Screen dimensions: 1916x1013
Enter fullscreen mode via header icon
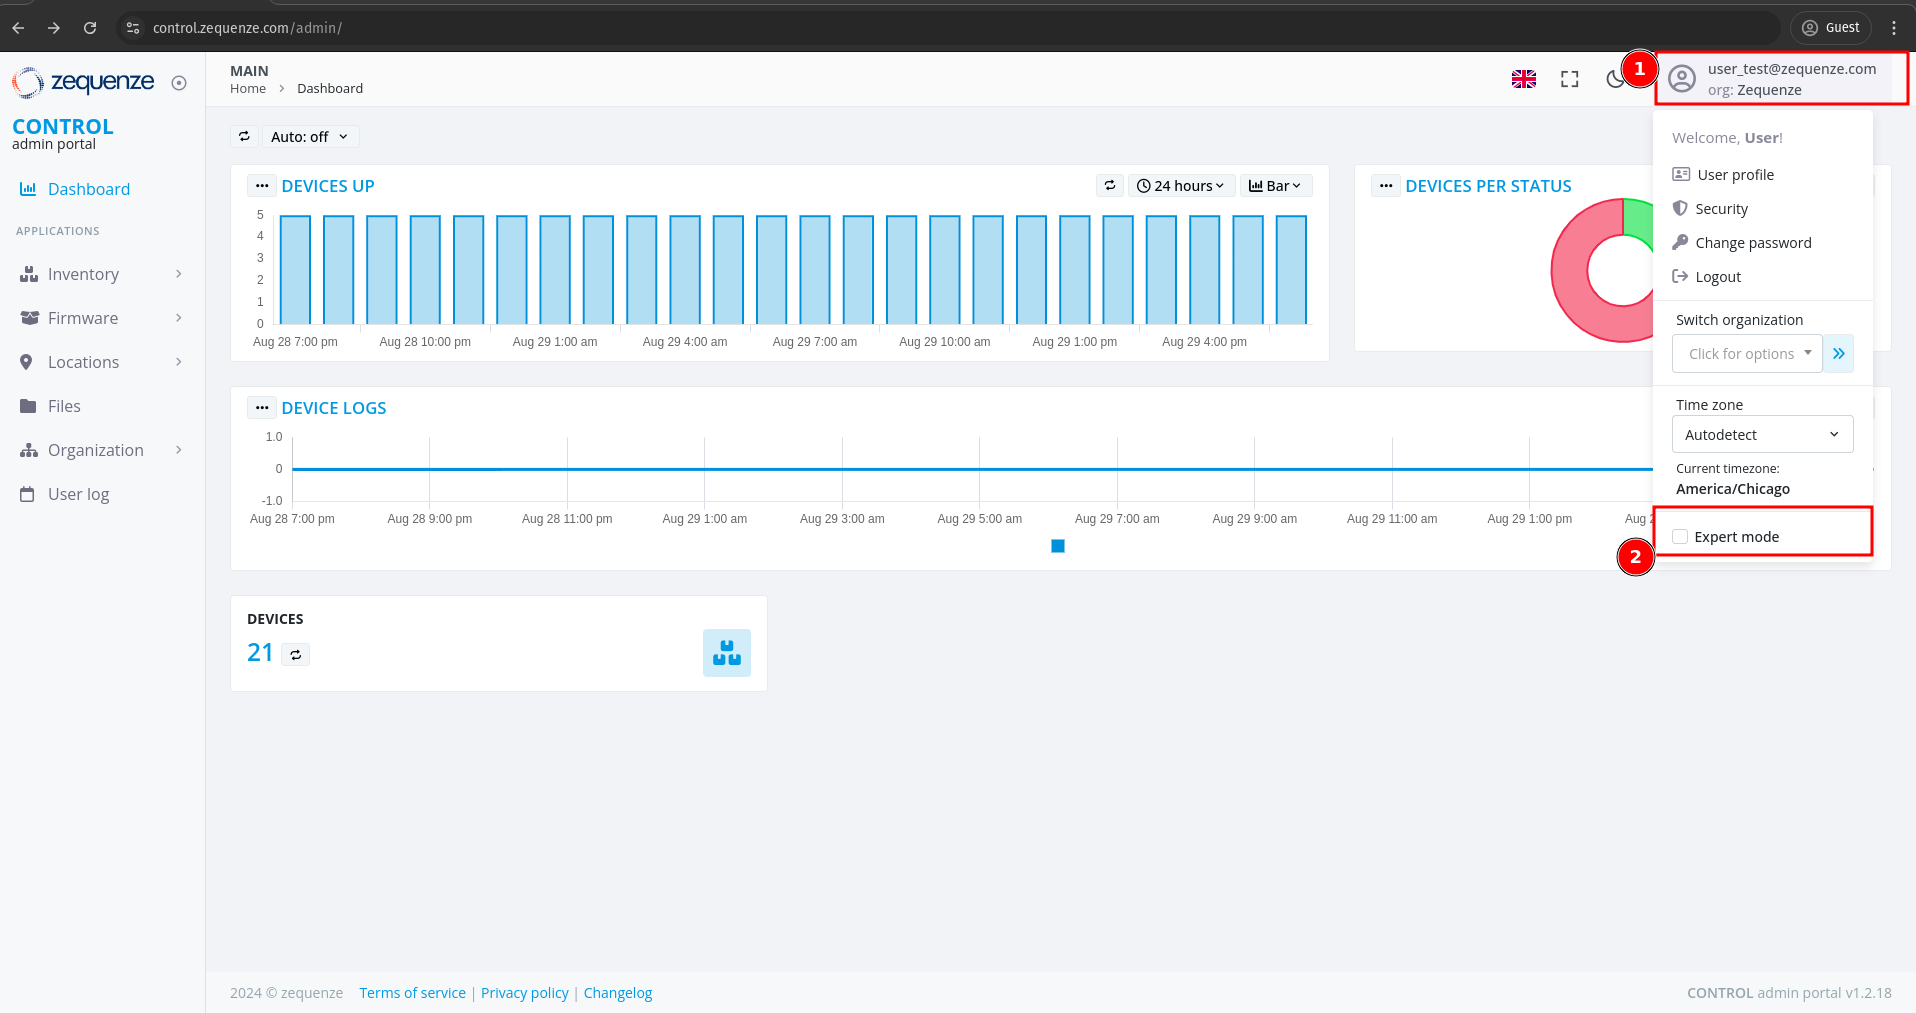coord(1569,79)
